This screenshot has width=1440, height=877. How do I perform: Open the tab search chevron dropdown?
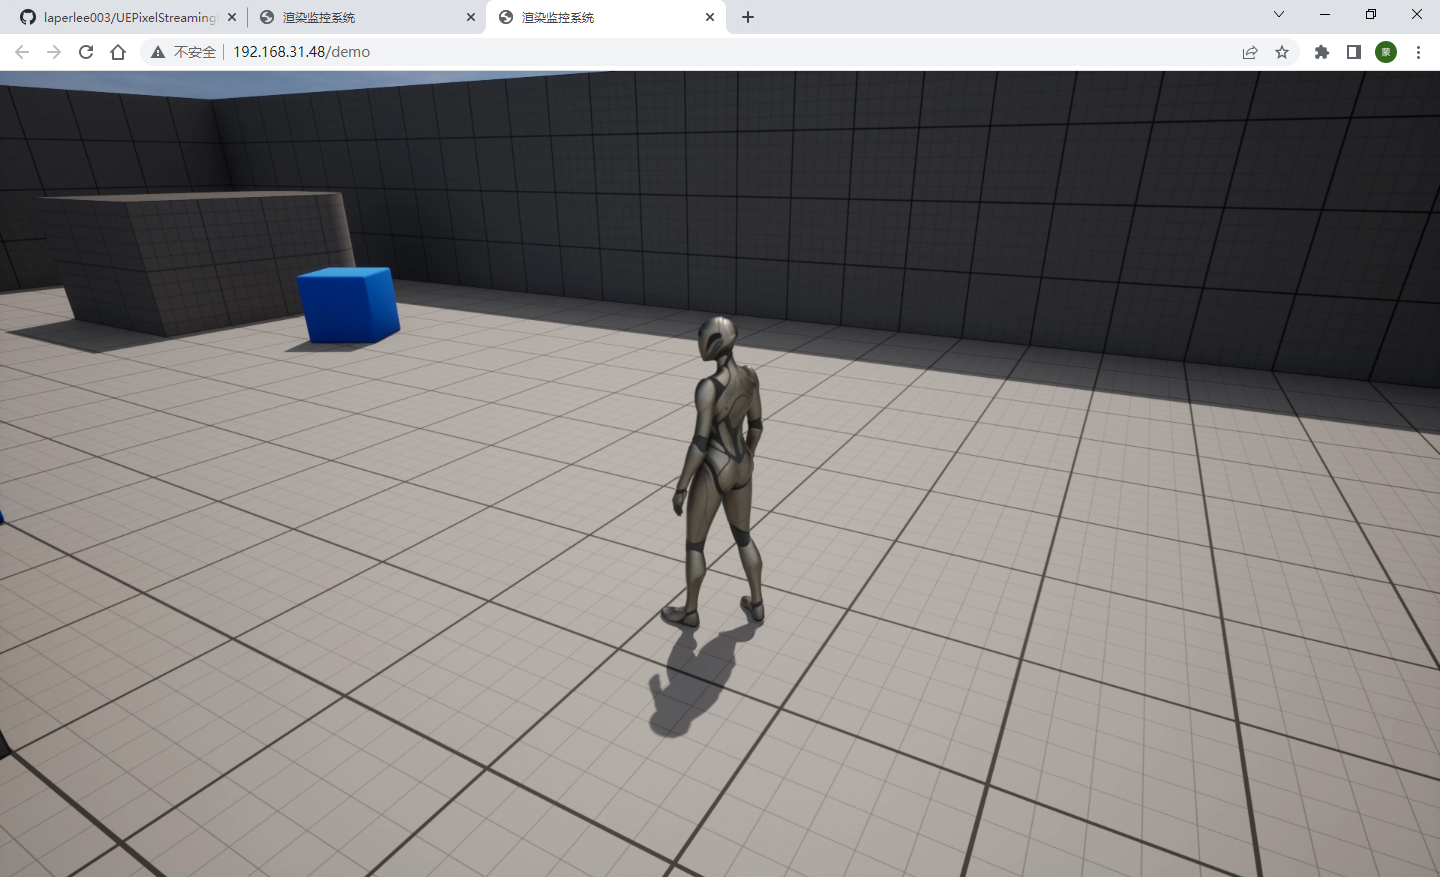[x=1278, y=16]
